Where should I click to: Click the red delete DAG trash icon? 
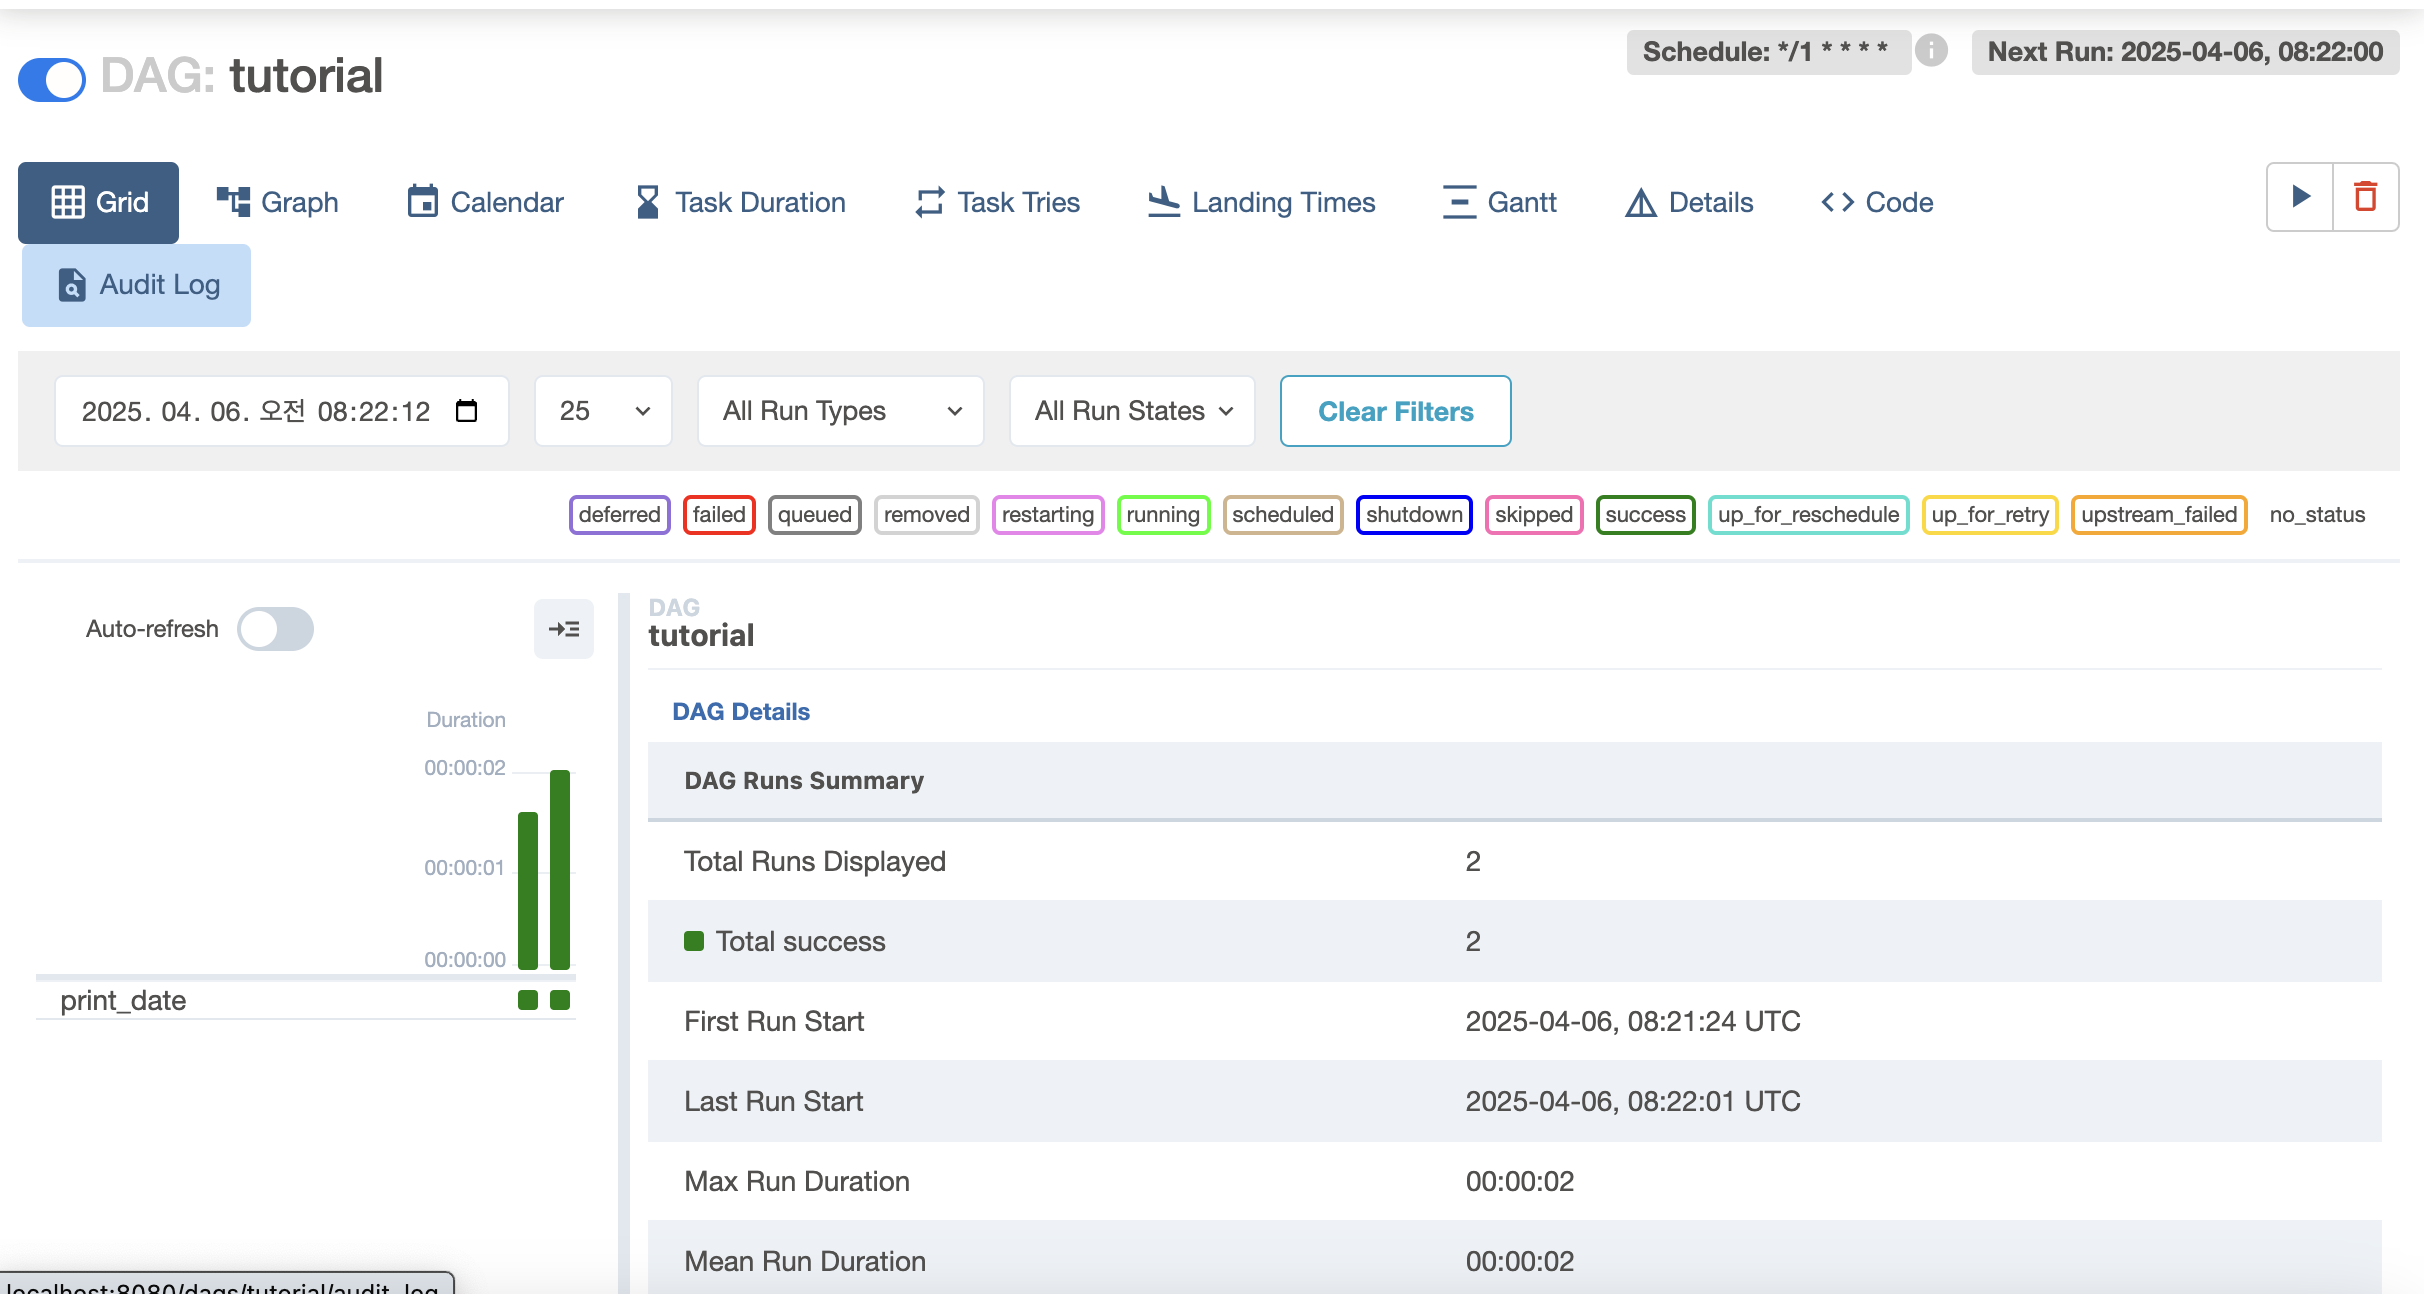2365,197
